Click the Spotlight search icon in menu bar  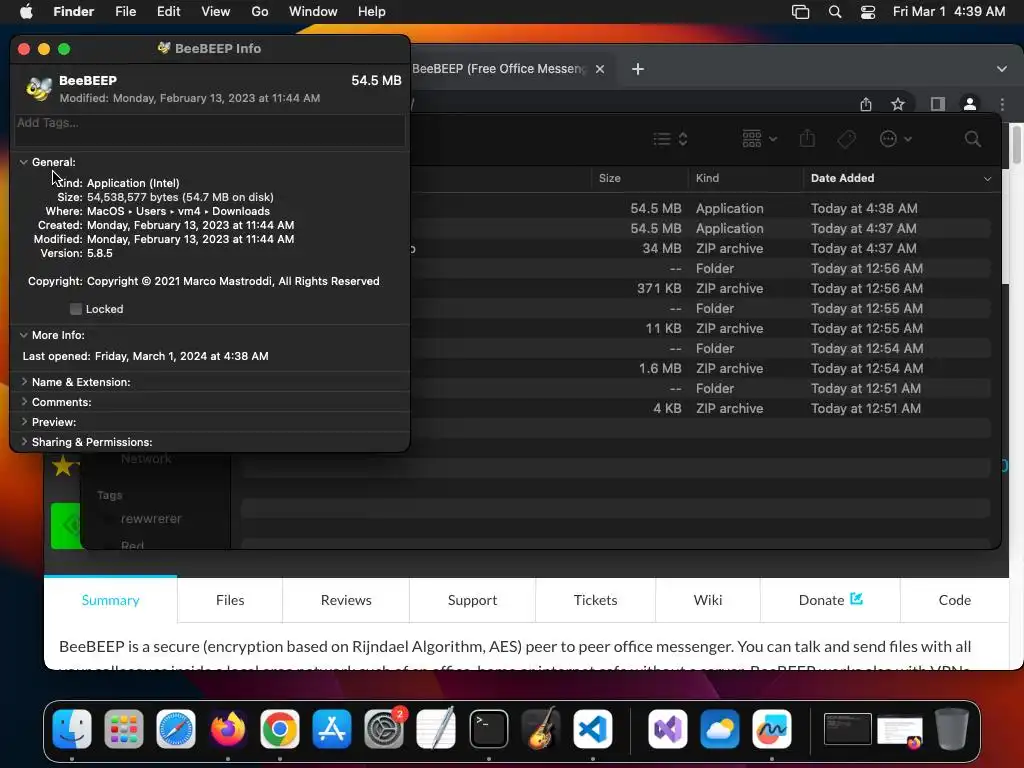(835, 12)
